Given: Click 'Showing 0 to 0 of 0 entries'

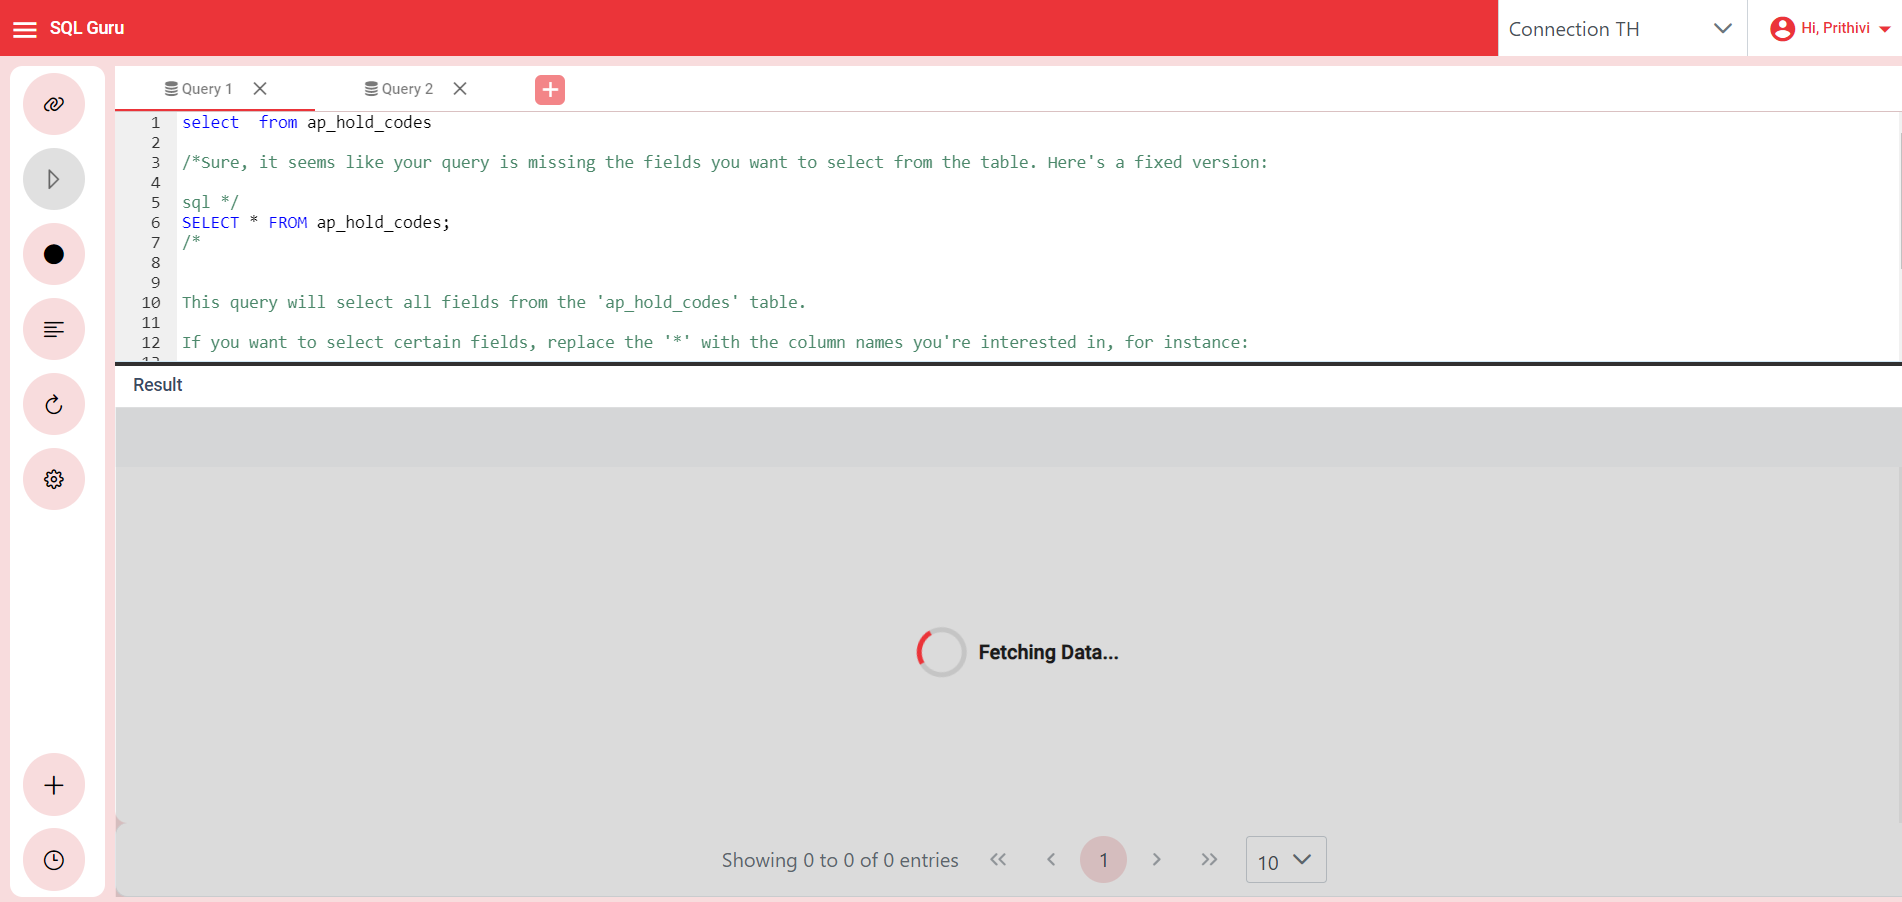Looking at the screenshot, I should 840,860.
